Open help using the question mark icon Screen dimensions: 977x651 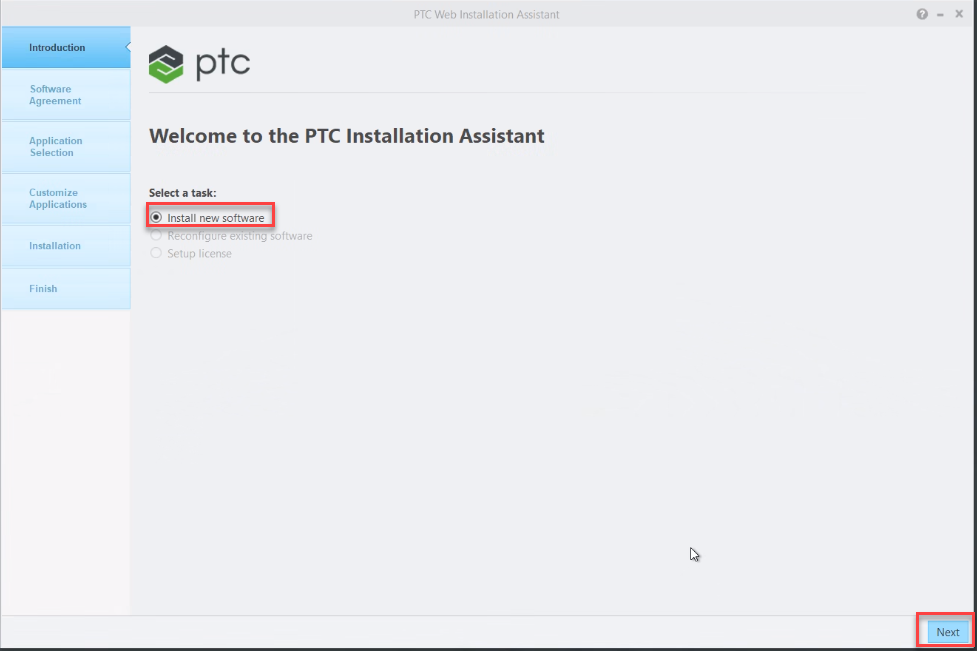click(x=921, y=14)
